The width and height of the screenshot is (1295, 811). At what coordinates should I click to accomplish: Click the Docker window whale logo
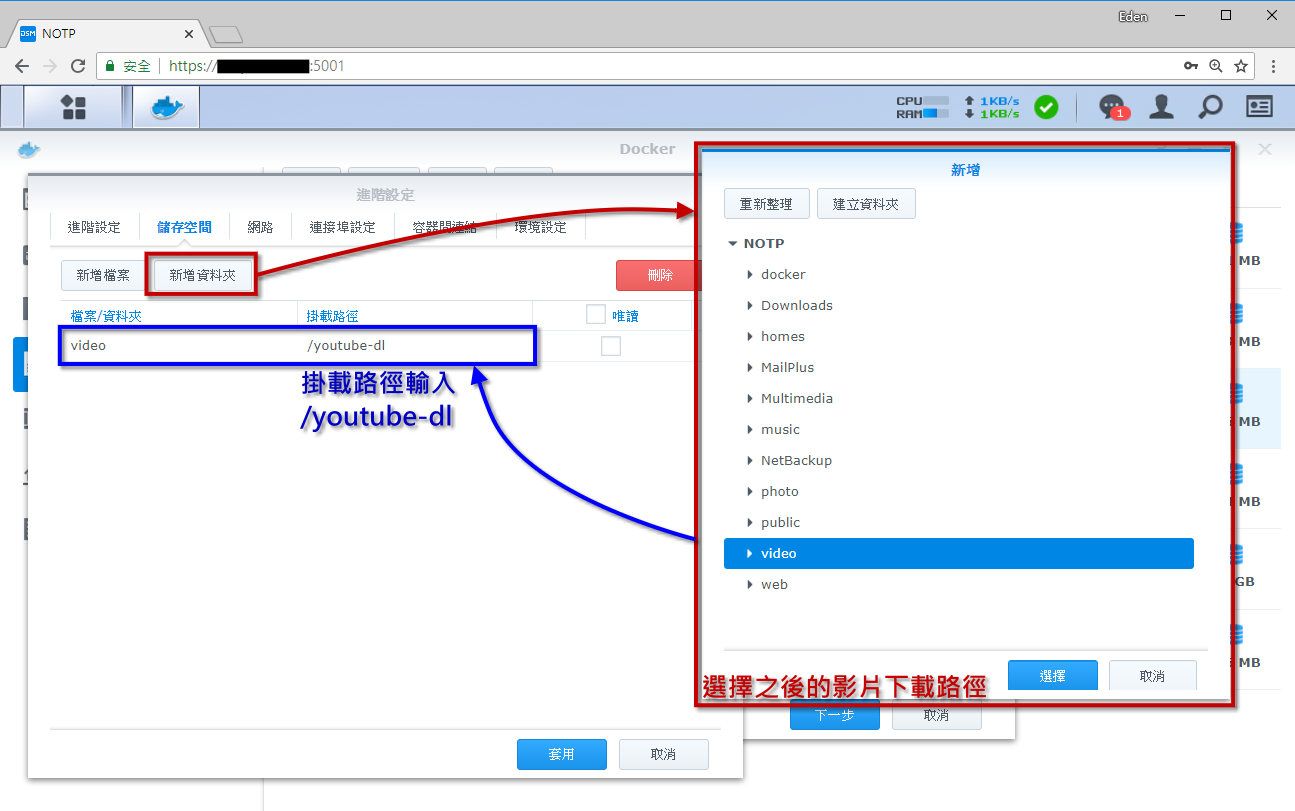coord(29,149)
